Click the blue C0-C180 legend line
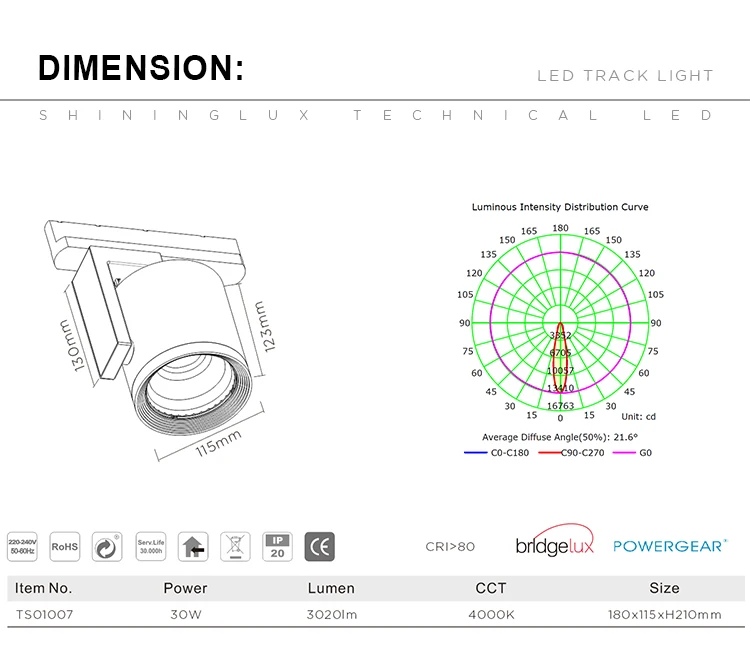 point(475,452)
